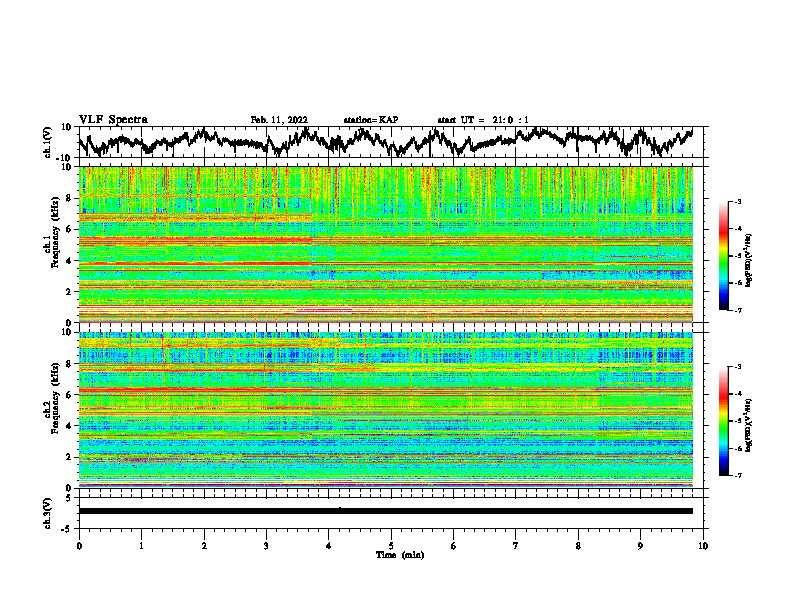Click time axis tick label "8"

point(578,546)
